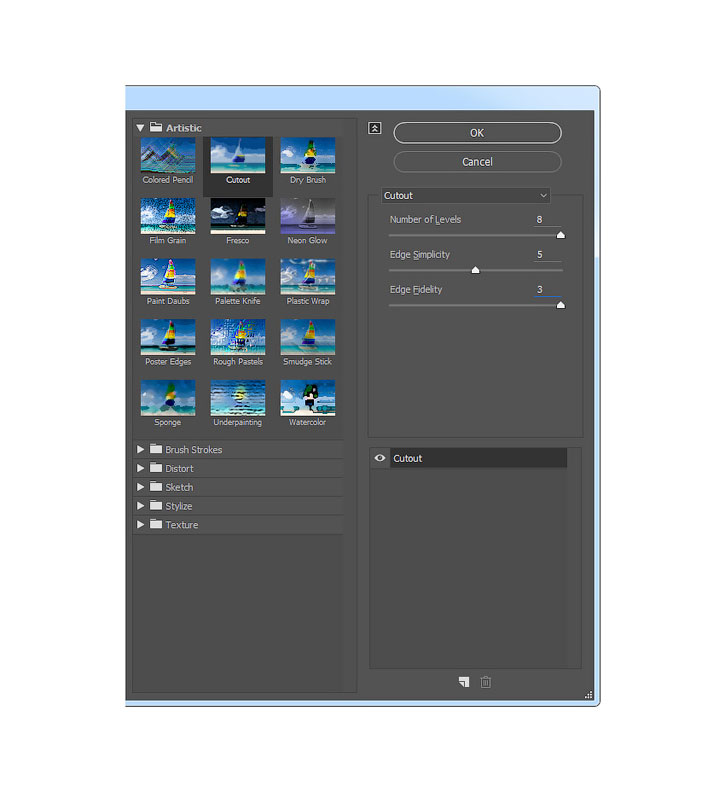Pick the Plastic Wrap filter thumbnail
Viewport: 725px width, 792px height.
[x=308, y=277]
